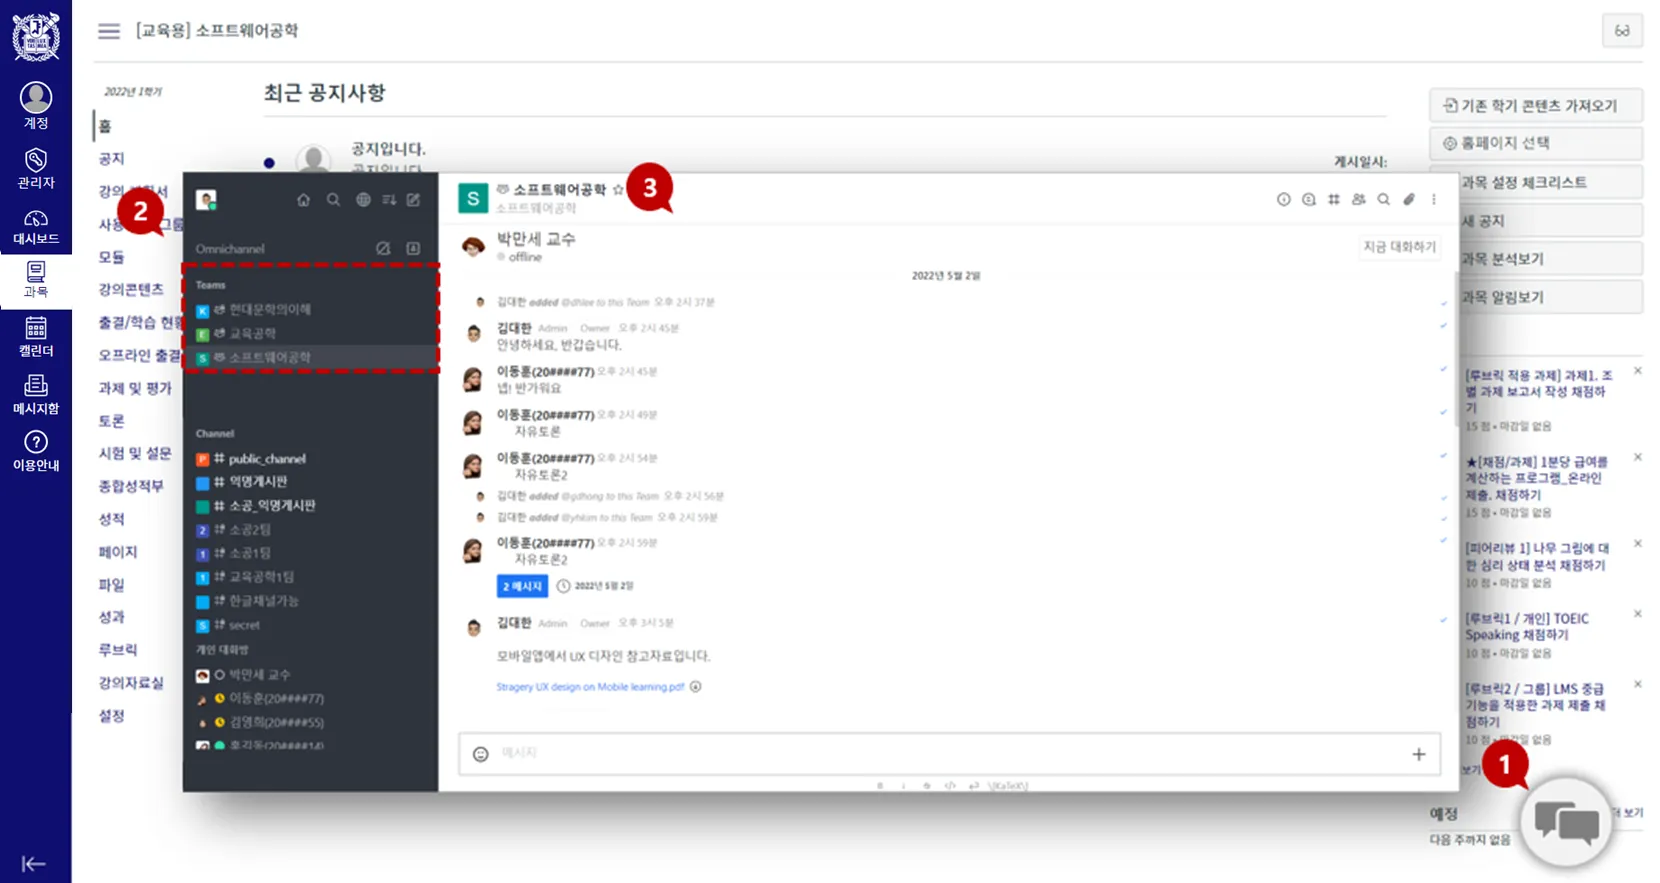Image resolution: width=1660 pixels, height=883 pixels.
Task: Open 메시지함 in global navigation
Action: click(36, 394)
